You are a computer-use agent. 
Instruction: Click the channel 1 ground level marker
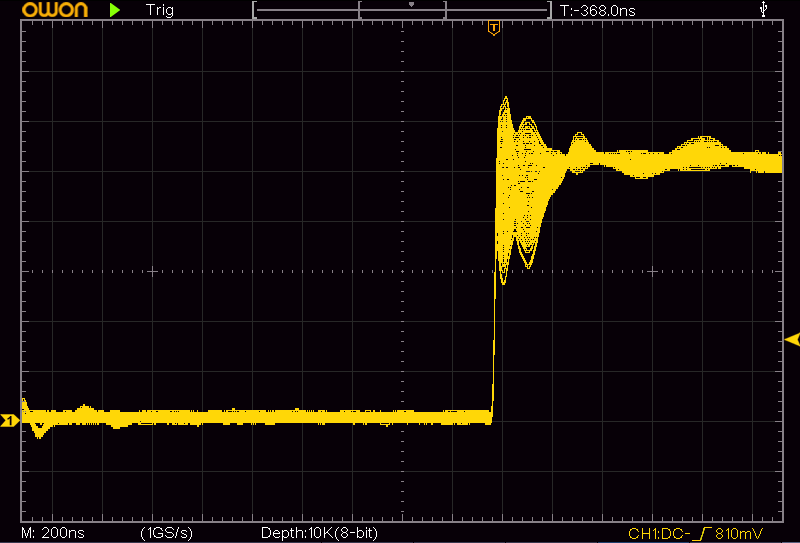pyautogui.click(x=10, y=421)
